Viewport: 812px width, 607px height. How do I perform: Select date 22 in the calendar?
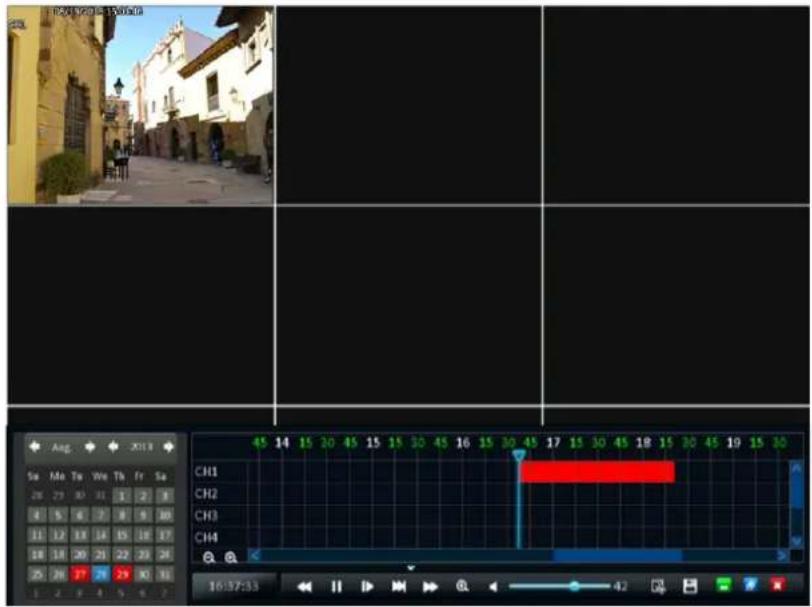122,555
